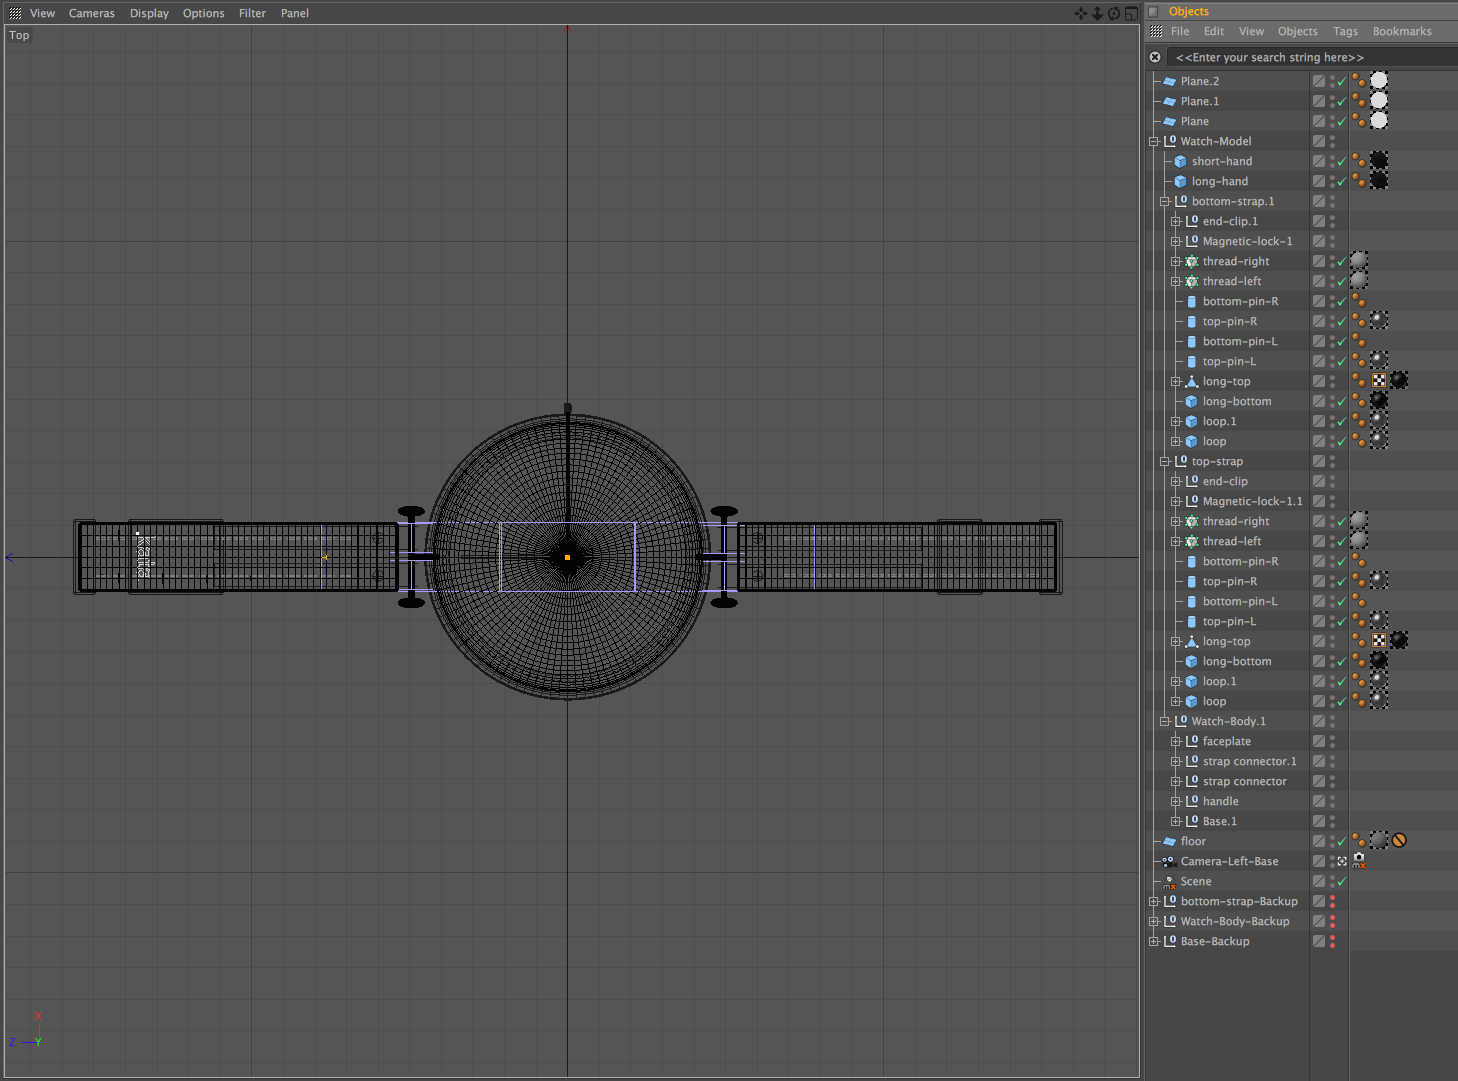Toggle the green render checkmark for short-hand
The image size is (1458, 1081).
1341,161
